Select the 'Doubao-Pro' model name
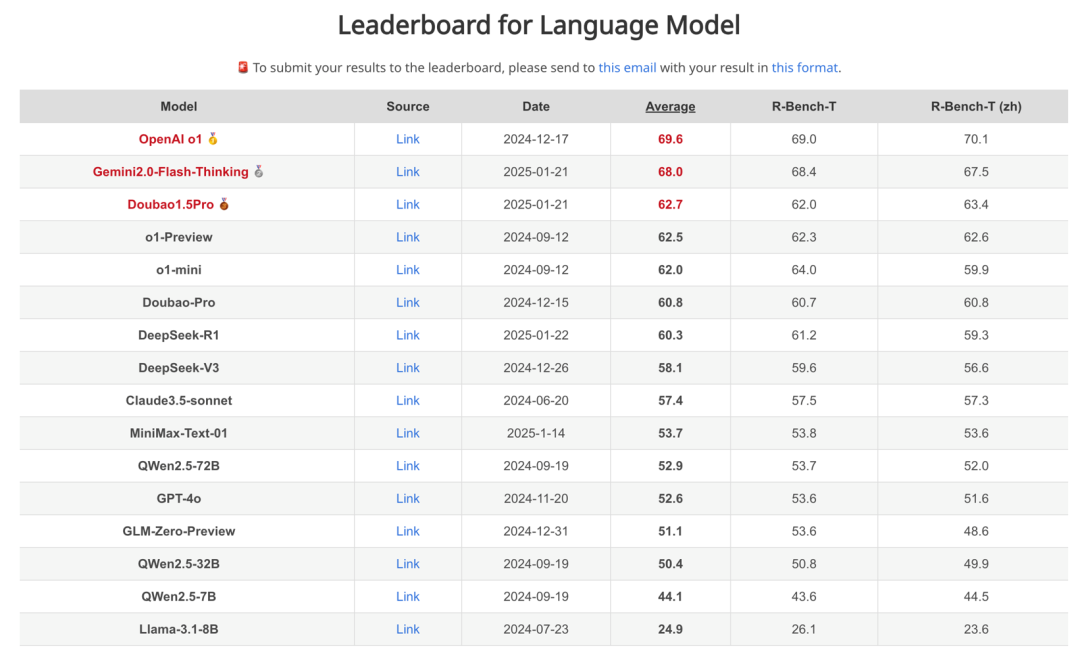1080x657 pixels. [x=178, y=302]
